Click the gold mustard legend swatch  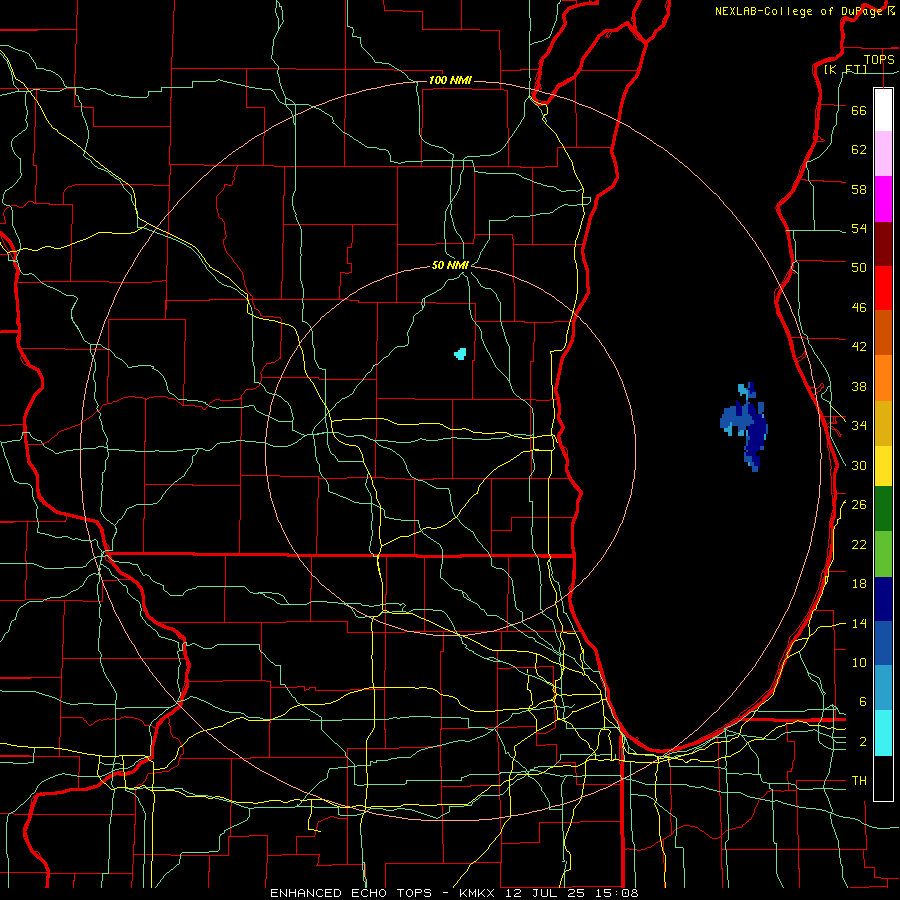[x=883, y=423]
